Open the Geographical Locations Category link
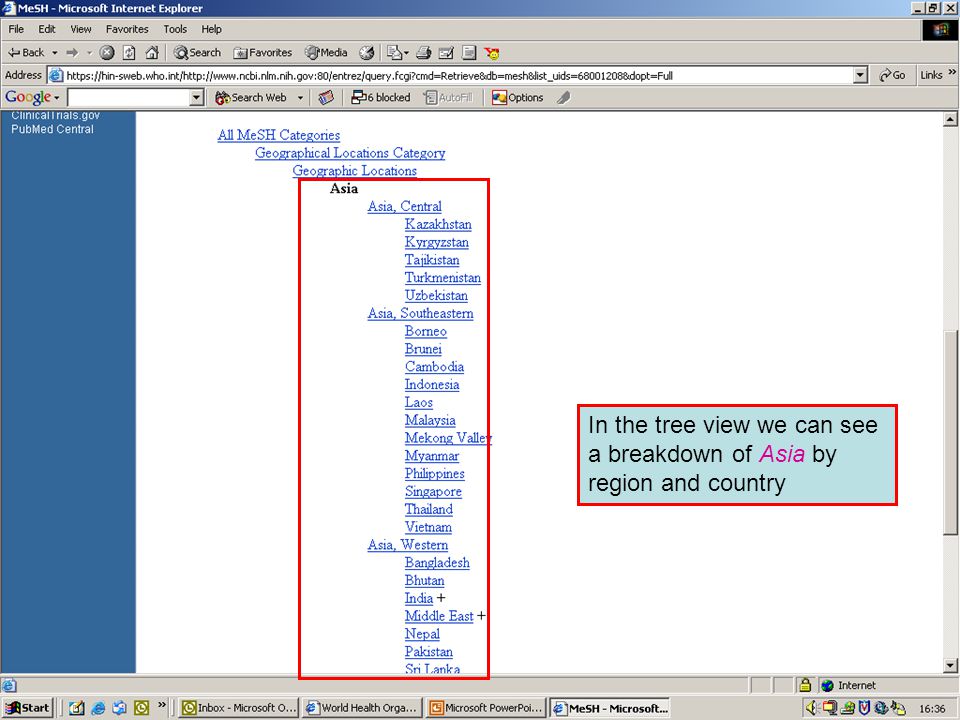This screenshot has width=960, height=720. point(350,153)
